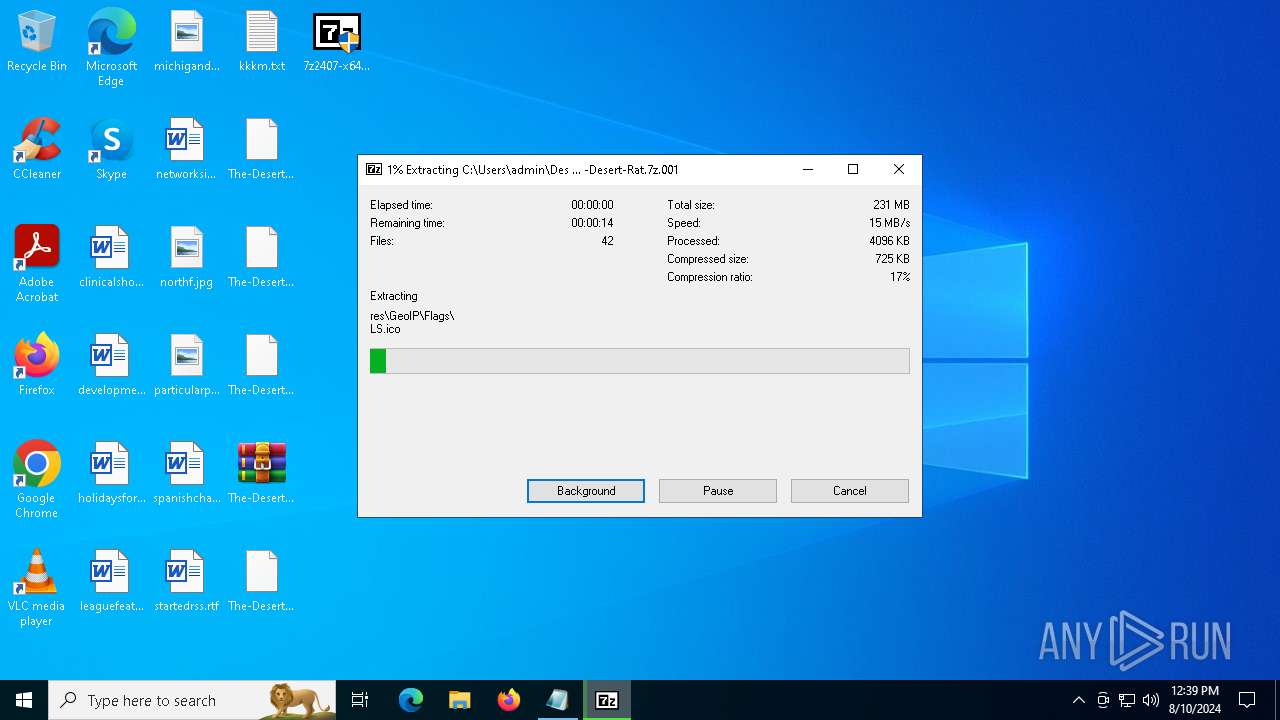The width and height of the screenshot is (1280, 720).
Task: Select the michigand... image file icon
Action: (186, 42)
